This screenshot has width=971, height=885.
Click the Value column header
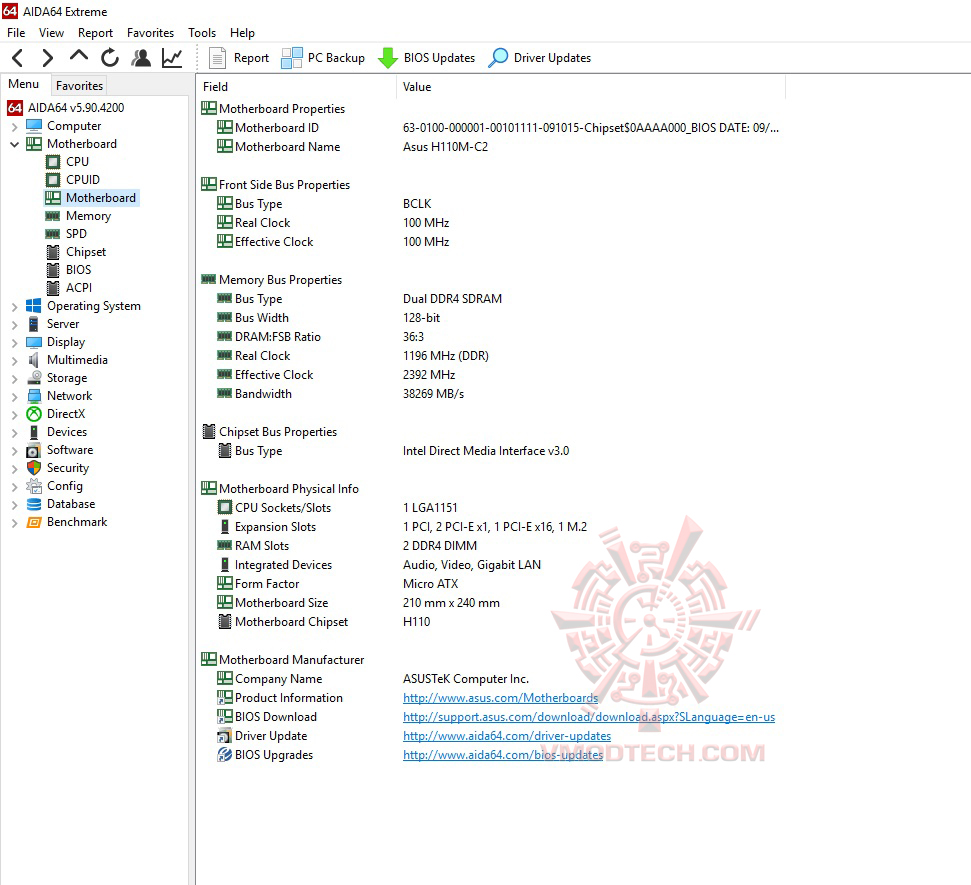591,87
